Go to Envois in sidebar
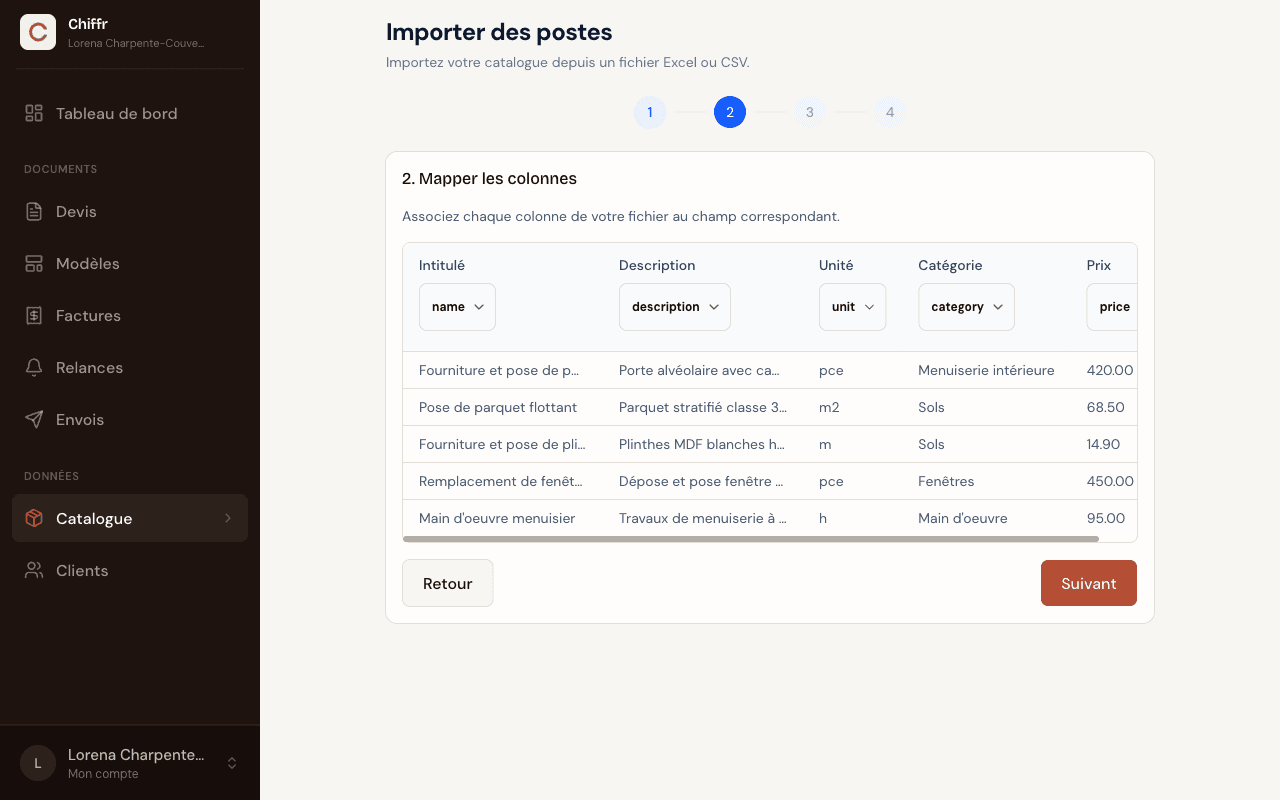 coord(130,419)
